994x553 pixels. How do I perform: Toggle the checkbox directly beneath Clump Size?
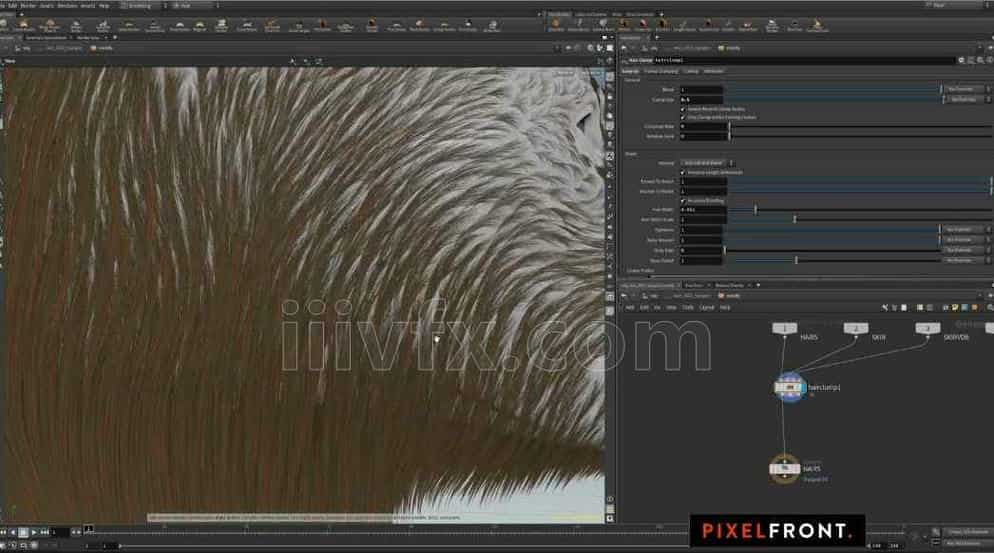683,109
